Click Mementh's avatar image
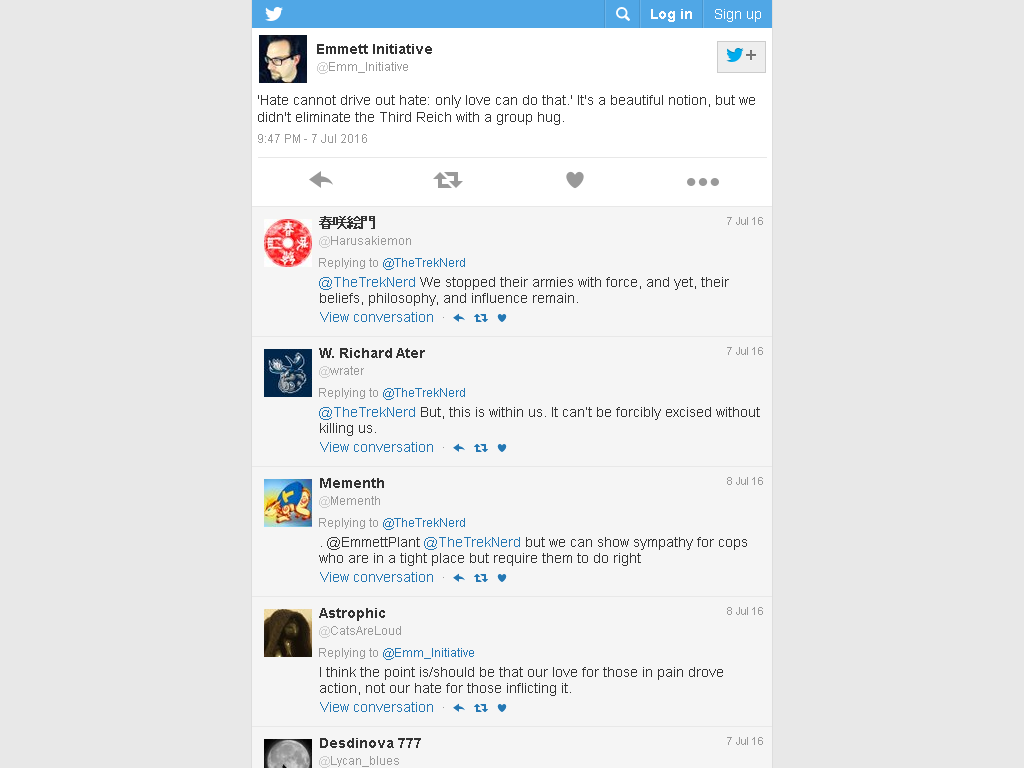 tap(288, 503)
